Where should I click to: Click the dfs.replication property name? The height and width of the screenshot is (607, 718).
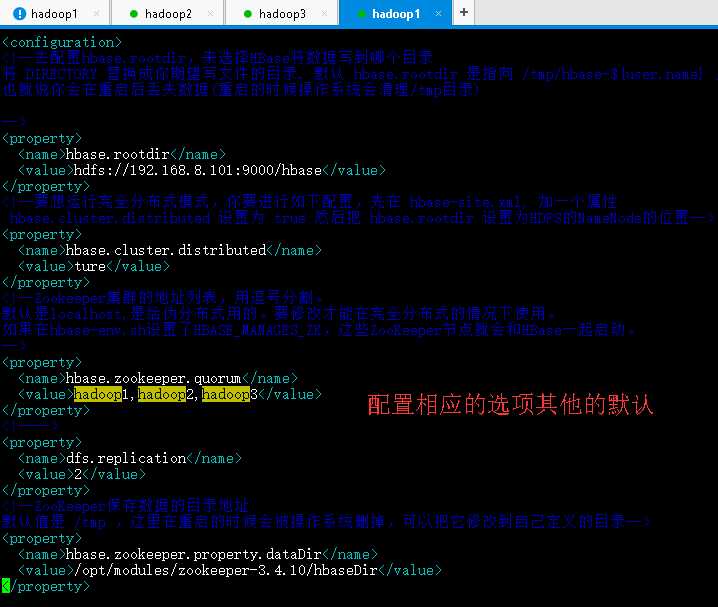tap(126, 458)
